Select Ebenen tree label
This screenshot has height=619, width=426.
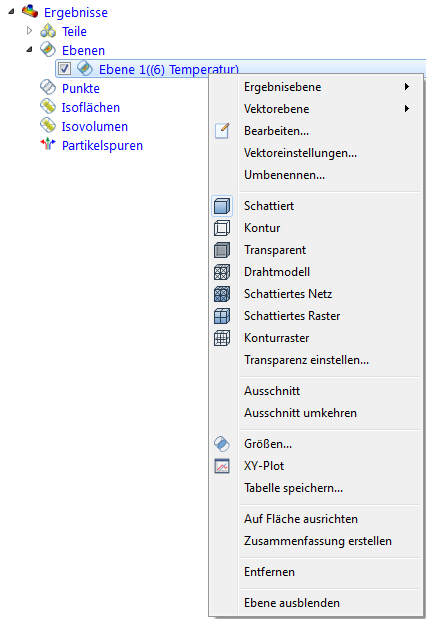click(83, 51)
